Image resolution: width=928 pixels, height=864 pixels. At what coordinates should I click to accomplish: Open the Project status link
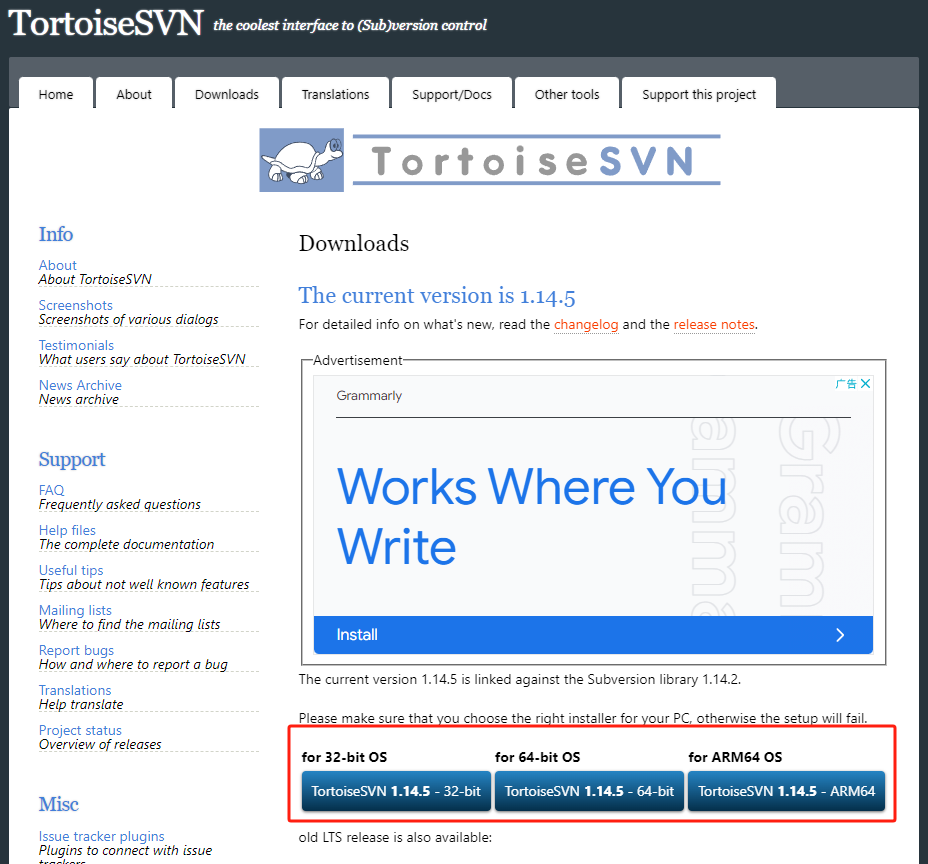tap(80, 730)
